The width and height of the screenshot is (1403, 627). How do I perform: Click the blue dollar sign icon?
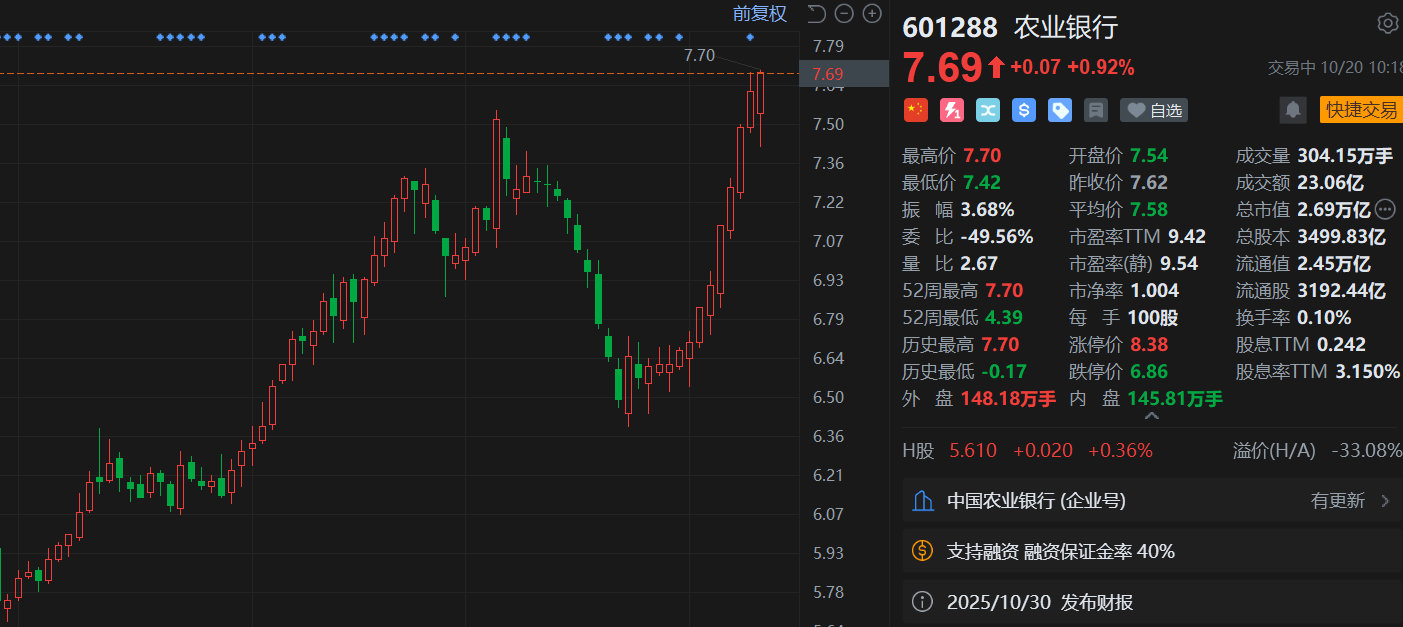pyautogui.click(x=1023, y=110)
